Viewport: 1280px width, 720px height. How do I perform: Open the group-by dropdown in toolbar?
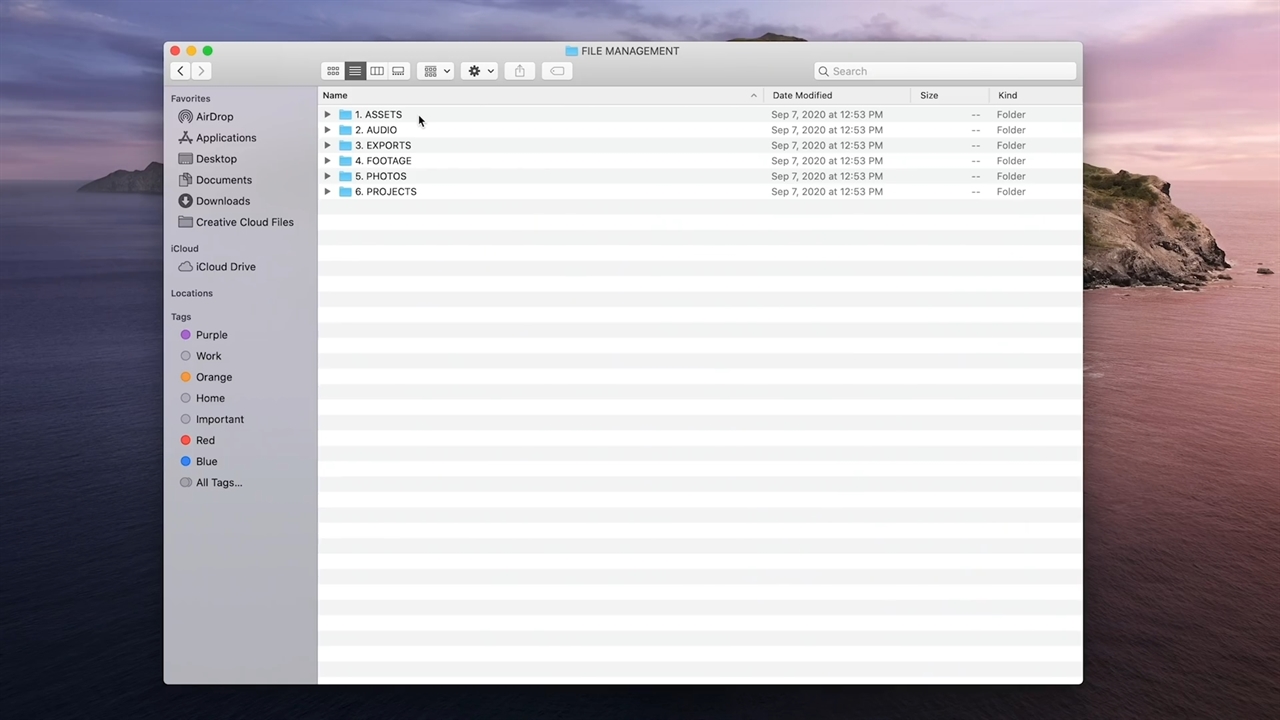pyautogui.click(x=436, y=71)
